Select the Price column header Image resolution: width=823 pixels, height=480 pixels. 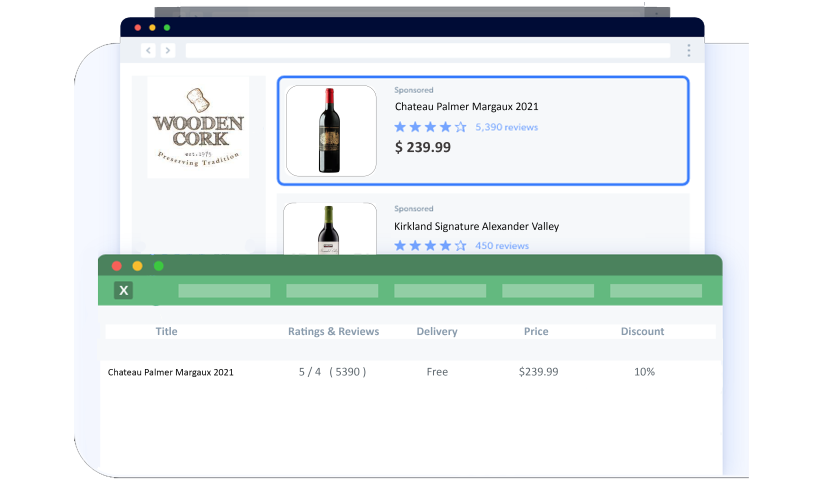(536, 332)
